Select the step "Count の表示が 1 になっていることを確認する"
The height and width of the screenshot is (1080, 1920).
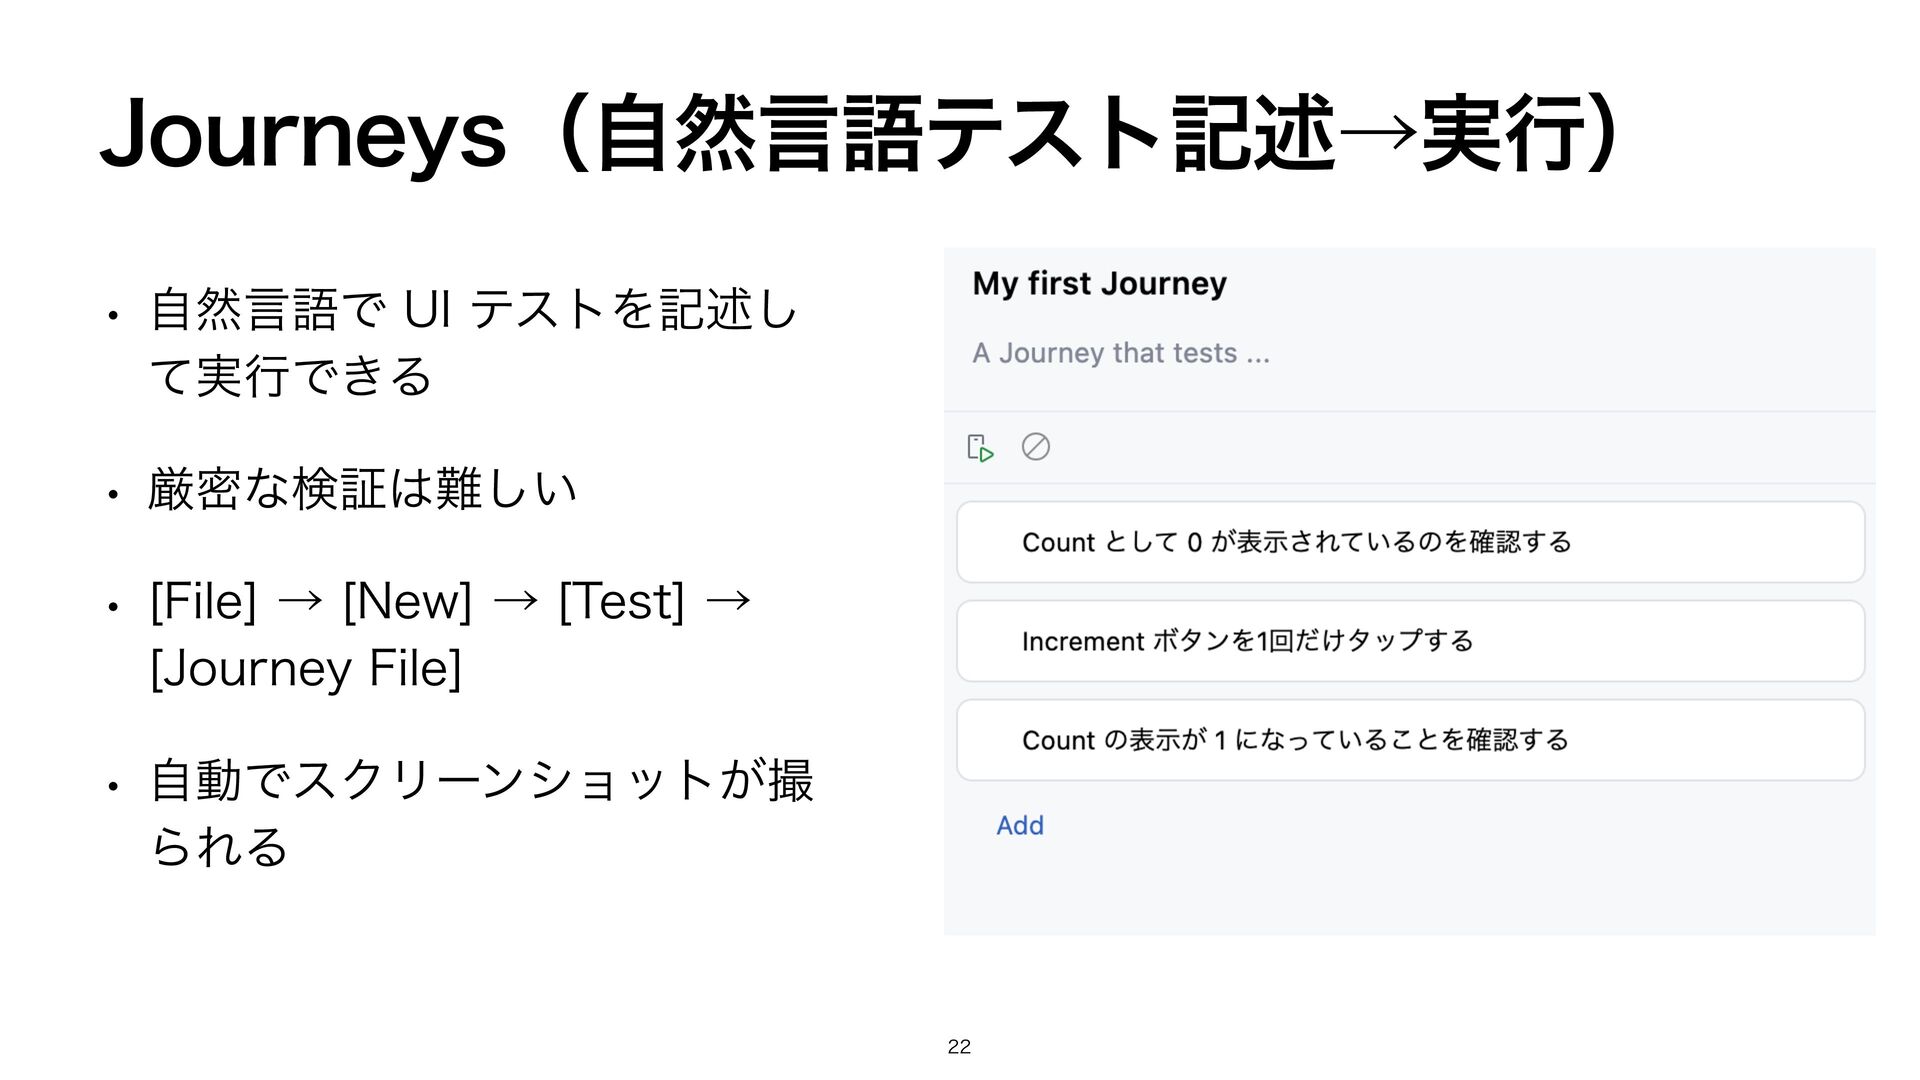pyautogui.click(x=1410, y=740)
